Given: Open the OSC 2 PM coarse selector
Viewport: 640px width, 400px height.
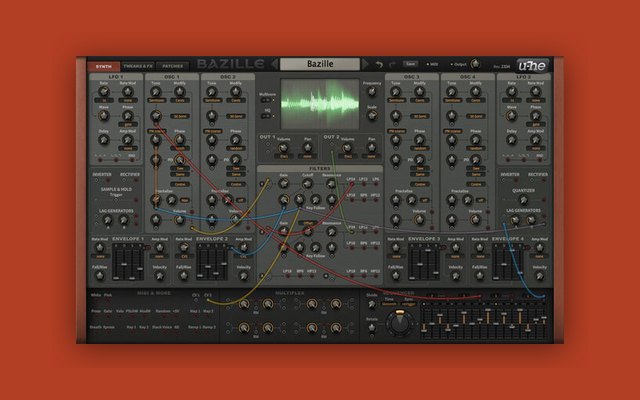Looking at the screenshot, I should [213, 131].
